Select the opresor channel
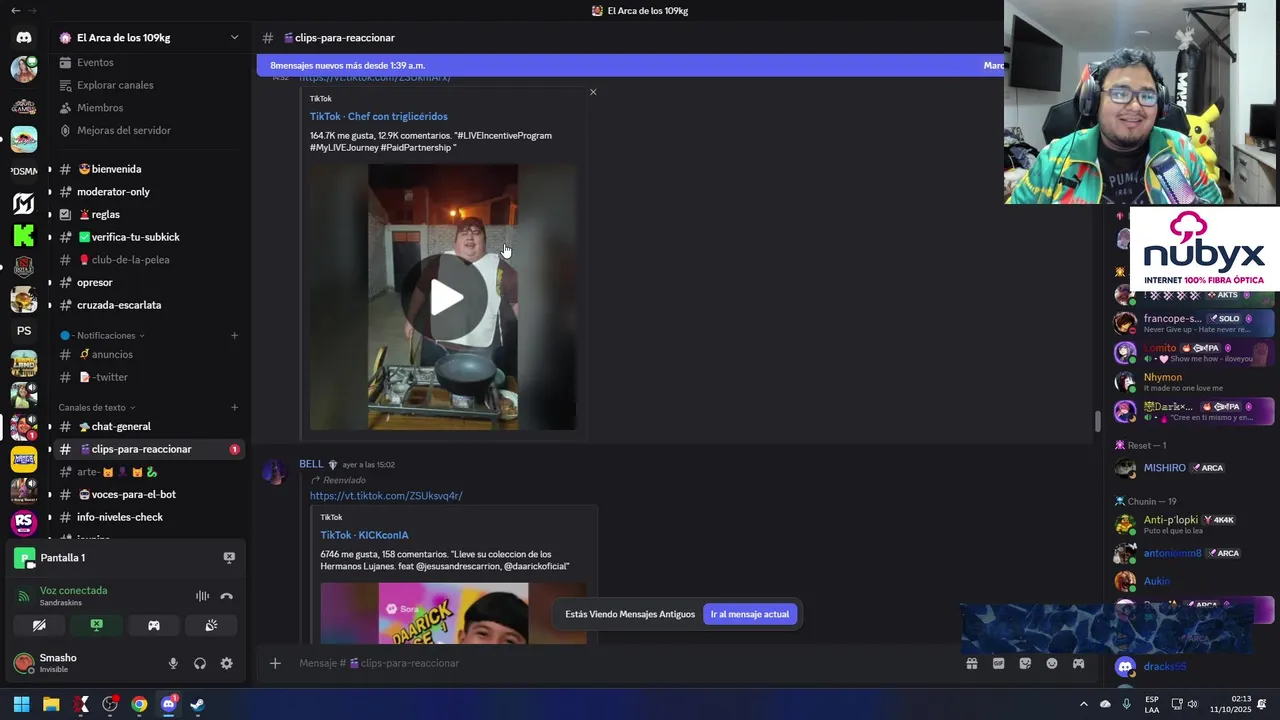1280x720 pixels. pos(150,282)
